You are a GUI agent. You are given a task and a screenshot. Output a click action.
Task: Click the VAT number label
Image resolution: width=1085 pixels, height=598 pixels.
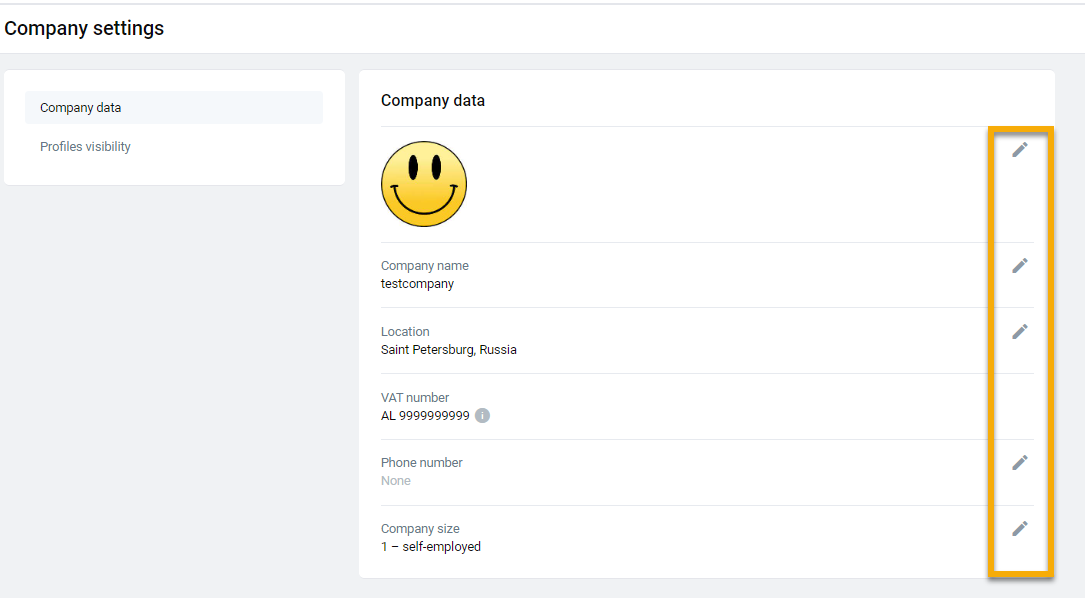pos(414,397)
